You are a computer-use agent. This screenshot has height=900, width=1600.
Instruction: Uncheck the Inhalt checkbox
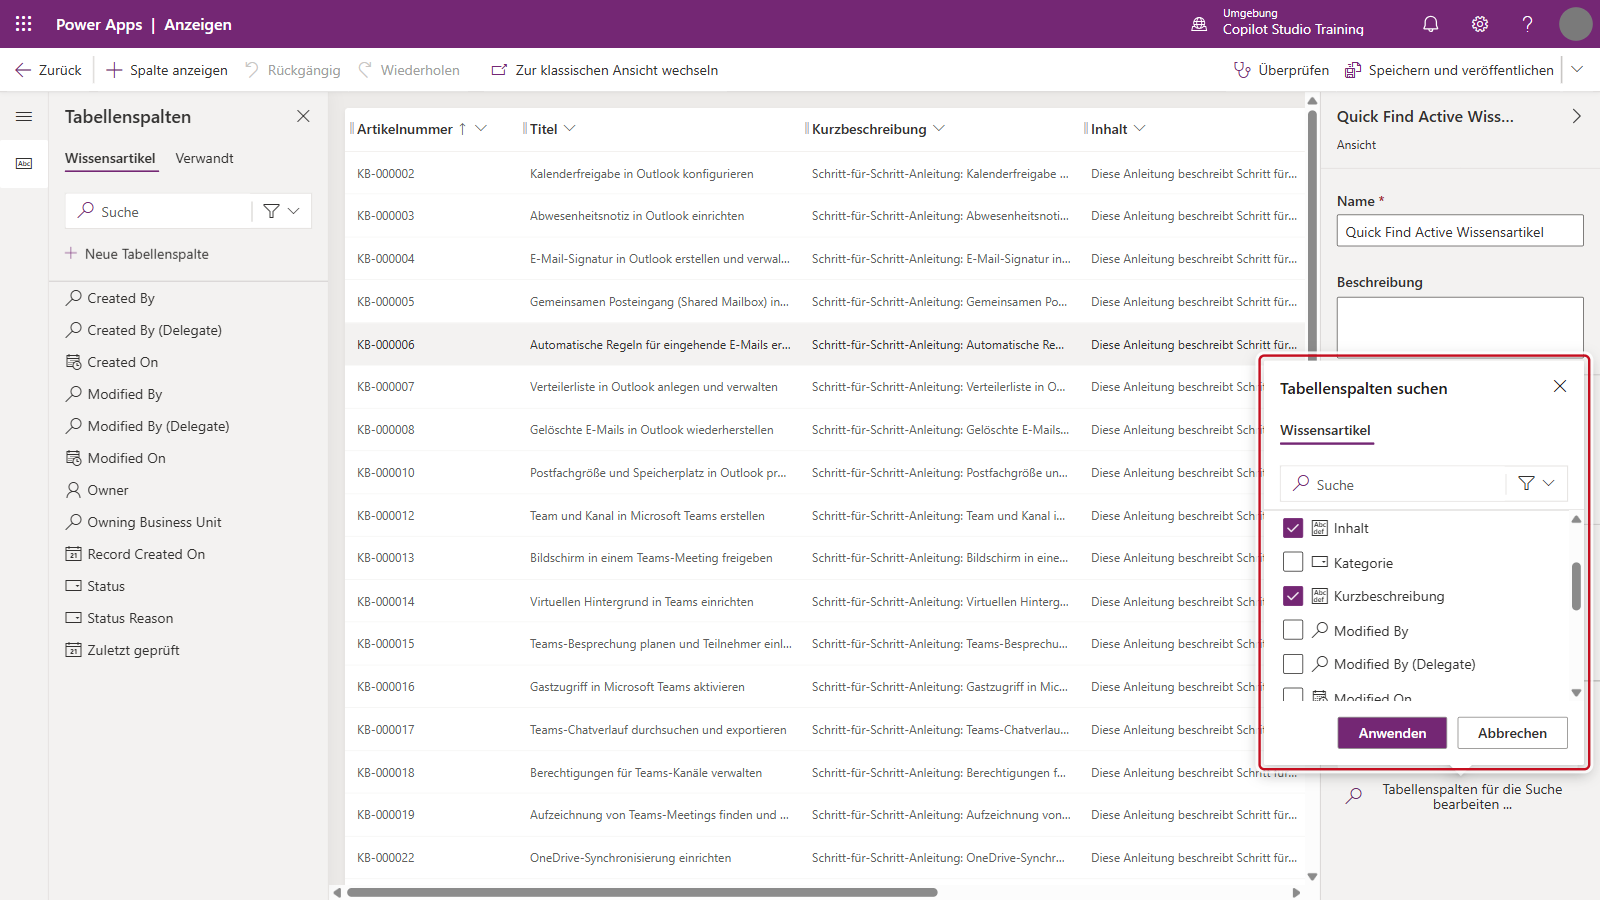coord(1293,528)
